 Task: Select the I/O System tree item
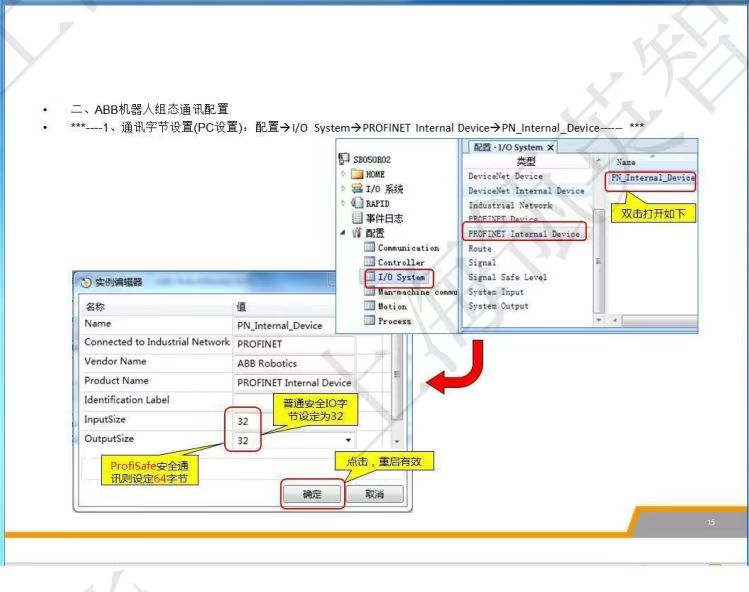coord(400,277)
